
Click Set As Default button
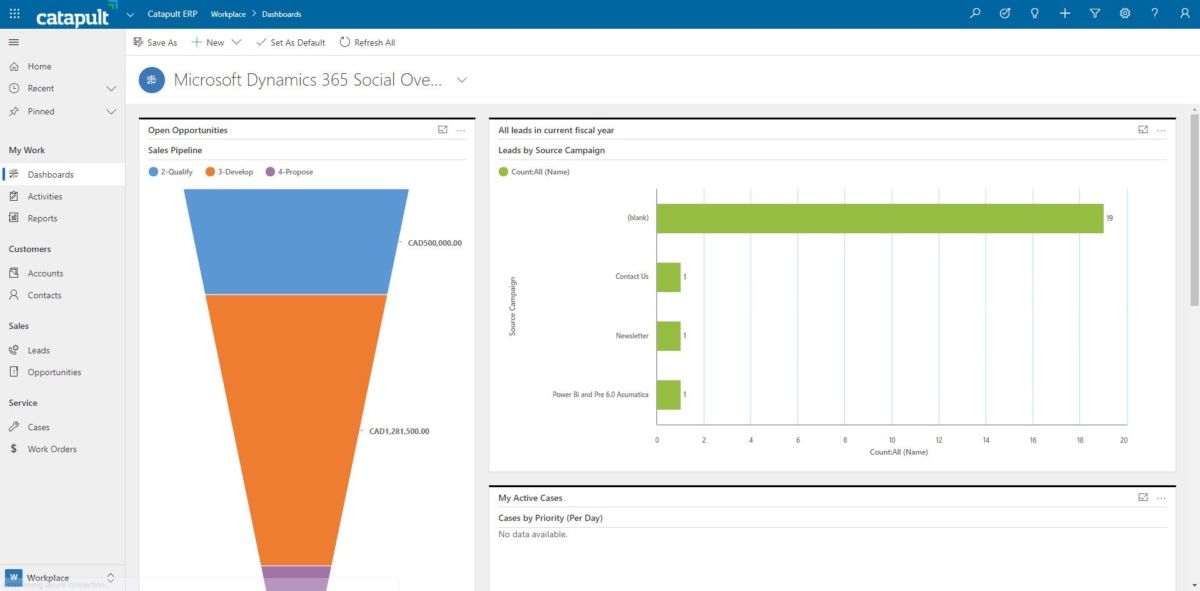click(x=290, y=43)
